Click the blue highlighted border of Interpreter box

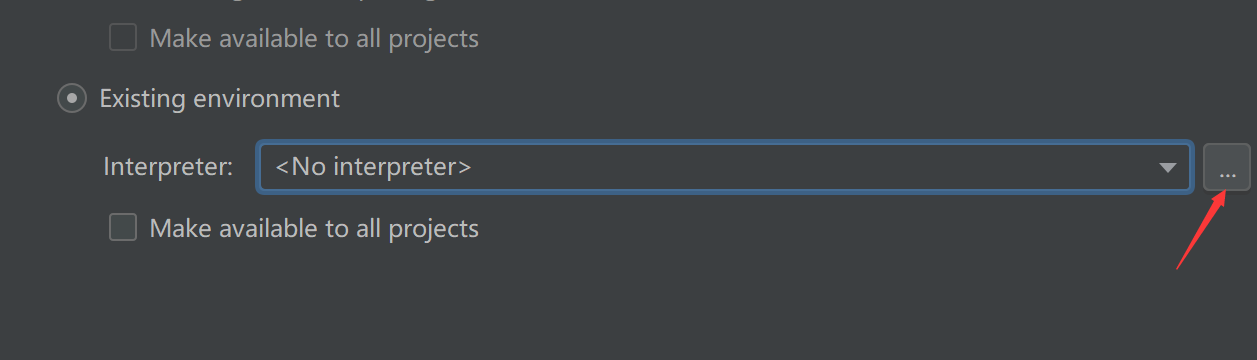point(724,144)
